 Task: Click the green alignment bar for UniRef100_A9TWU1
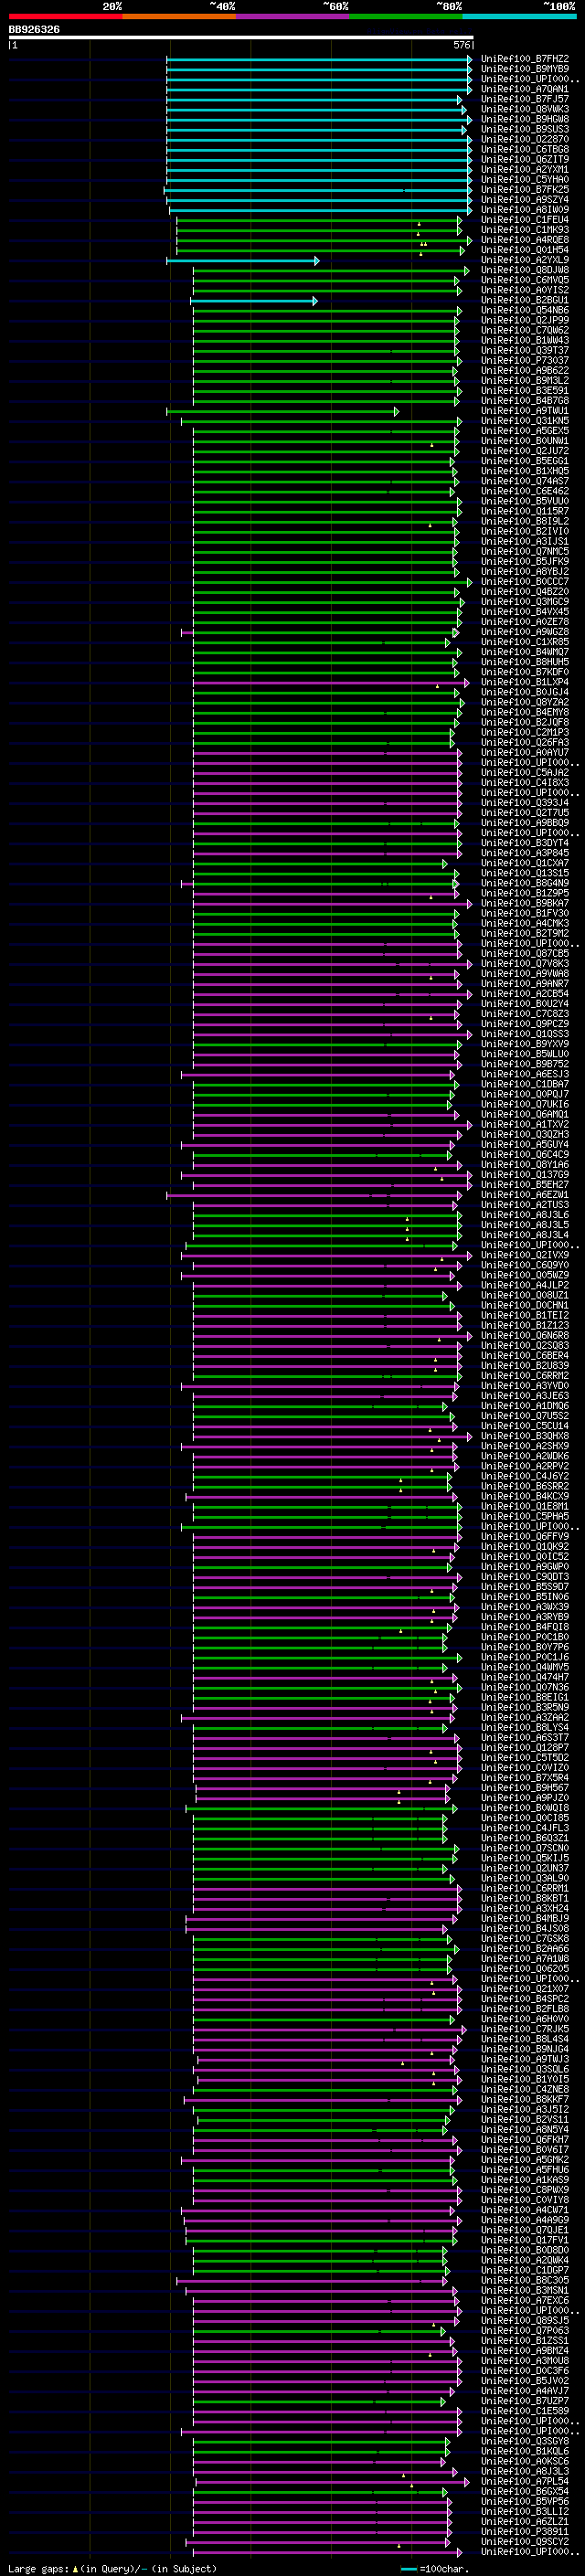pyautogui.click(x=283, y=411)
